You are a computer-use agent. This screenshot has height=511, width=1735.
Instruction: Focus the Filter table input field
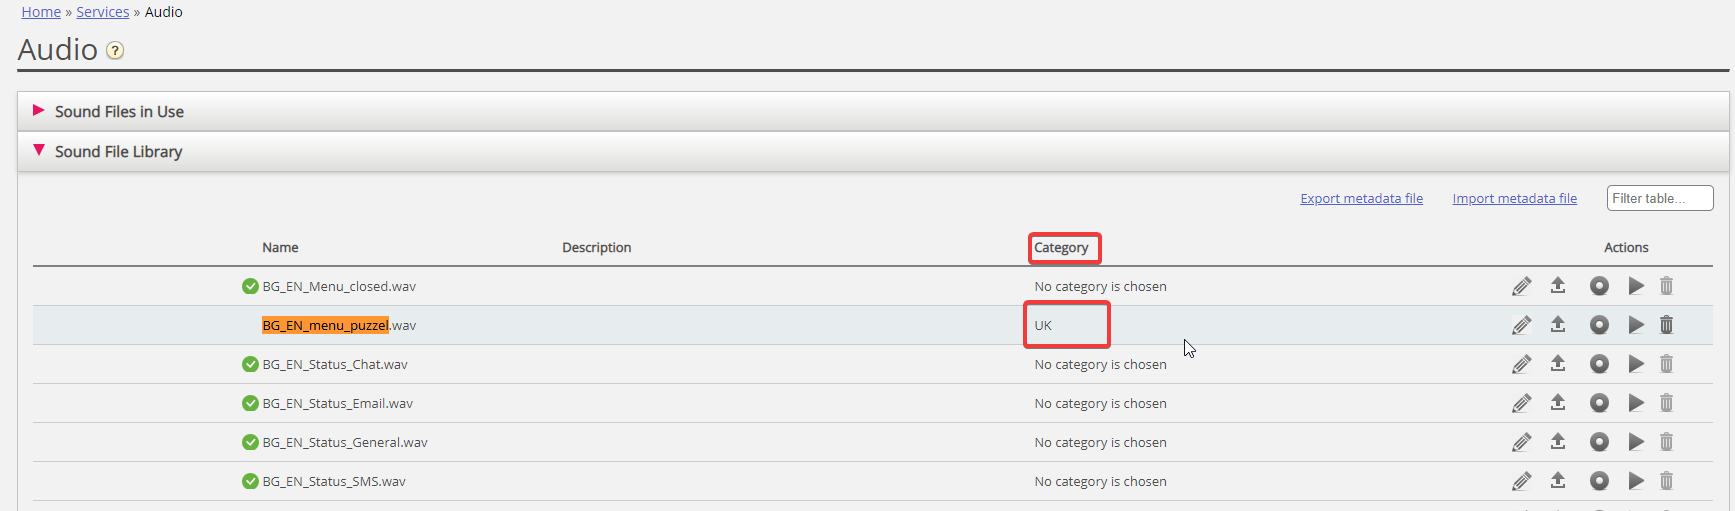tap(1659, 198)
